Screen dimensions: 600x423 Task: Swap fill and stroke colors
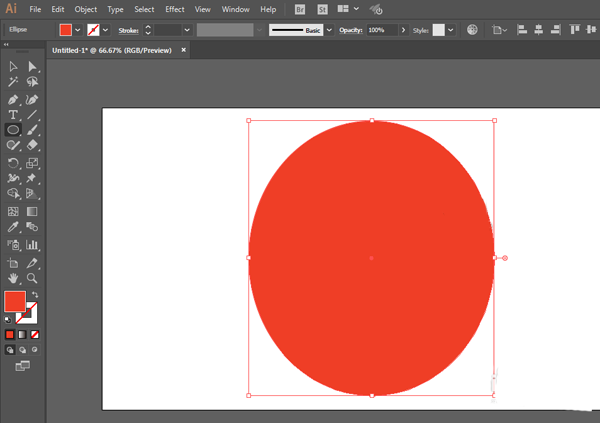35,294
